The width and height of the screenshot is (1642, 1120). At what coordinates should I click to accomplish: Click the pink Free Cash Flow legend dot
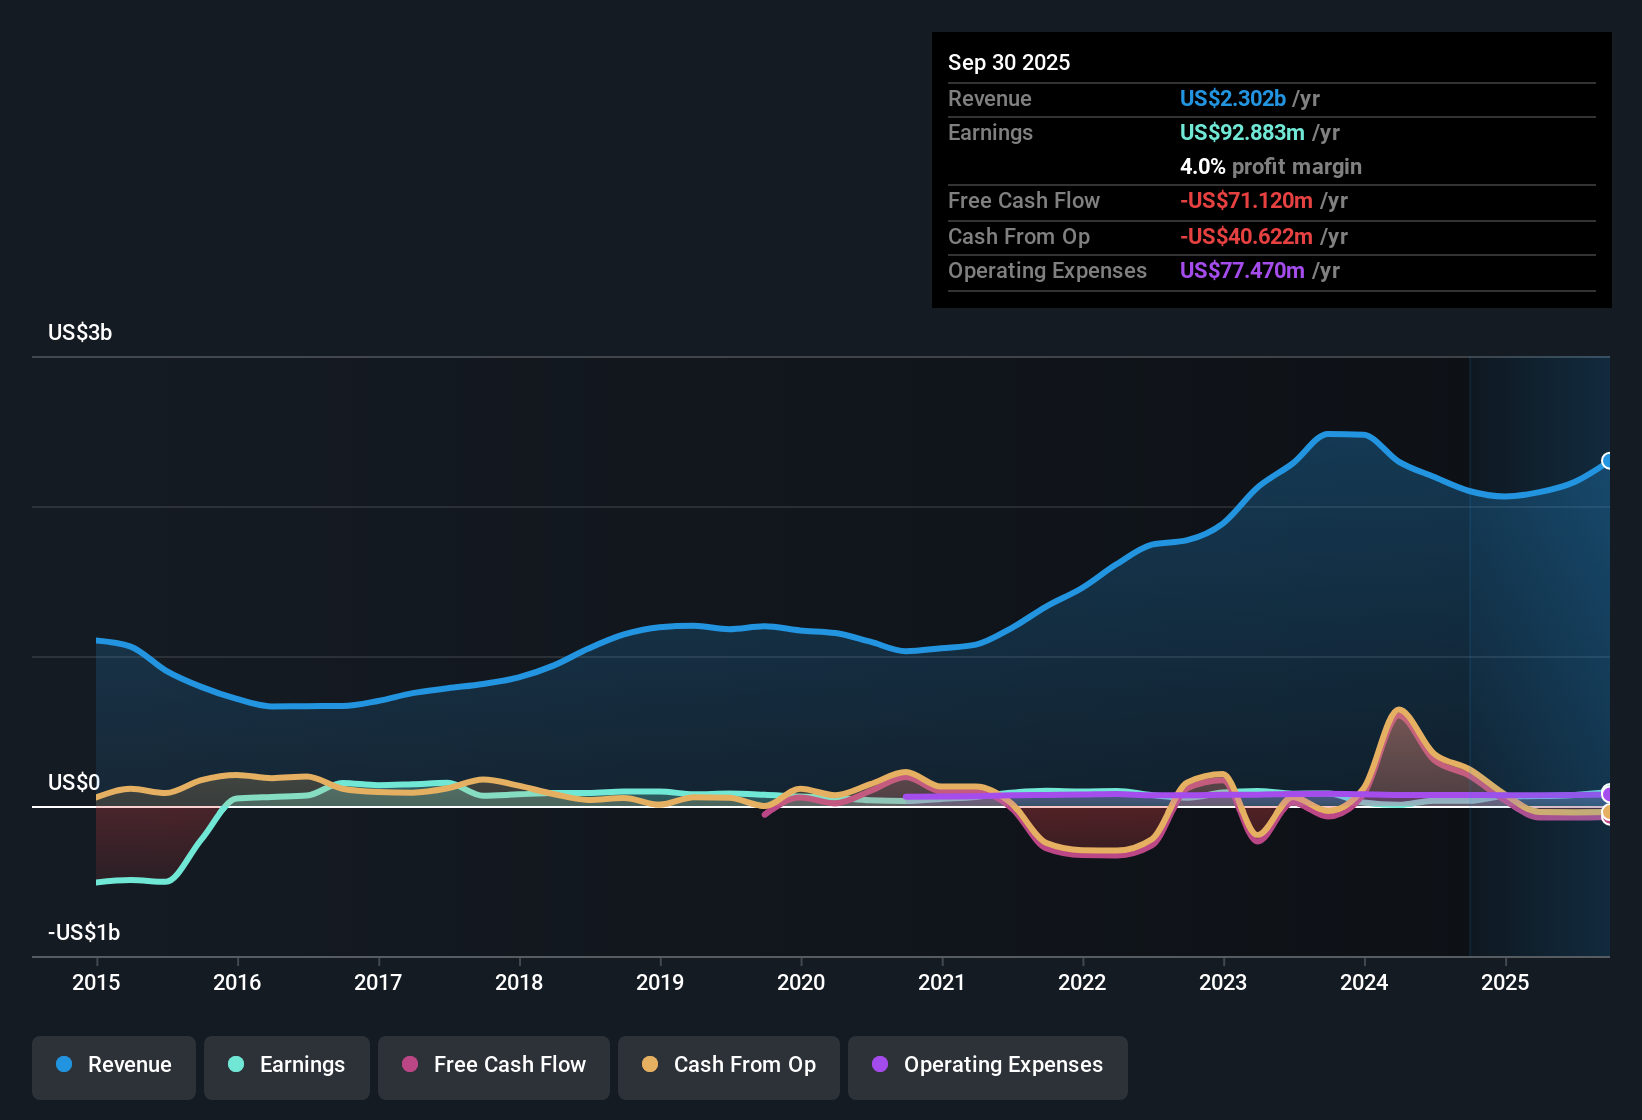coord(408,1066)
